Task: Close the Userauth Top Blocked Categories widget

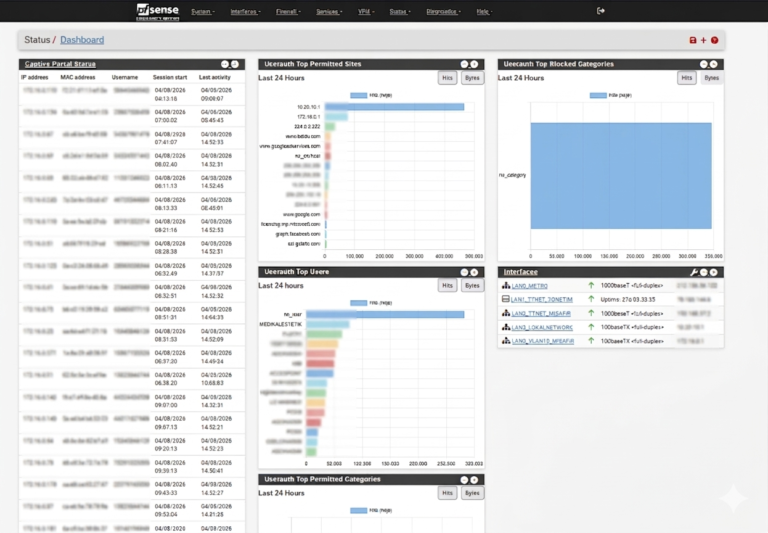Action: (x=714, y=64)
